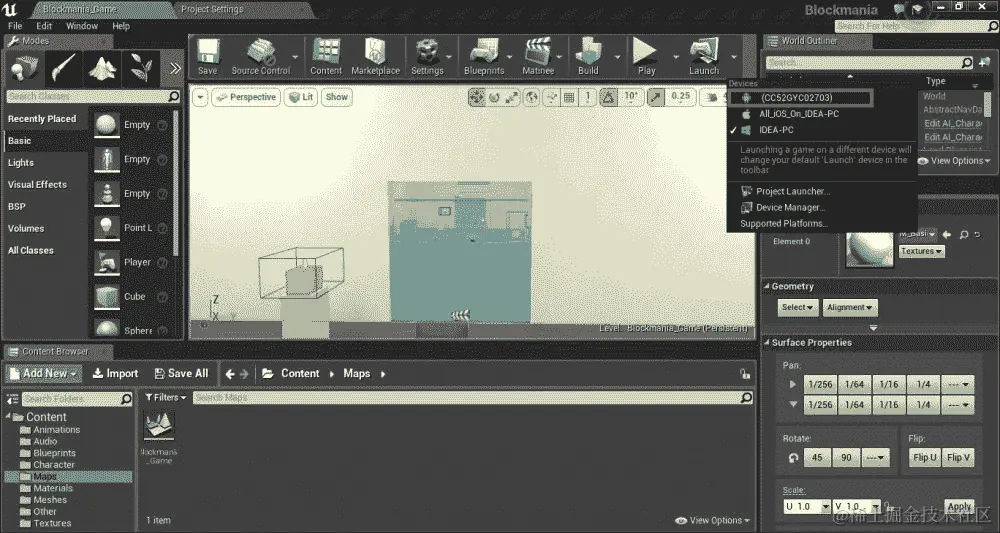Open the viewport Show menu
Screen dimensions: 1000x533
coord(337,97)
